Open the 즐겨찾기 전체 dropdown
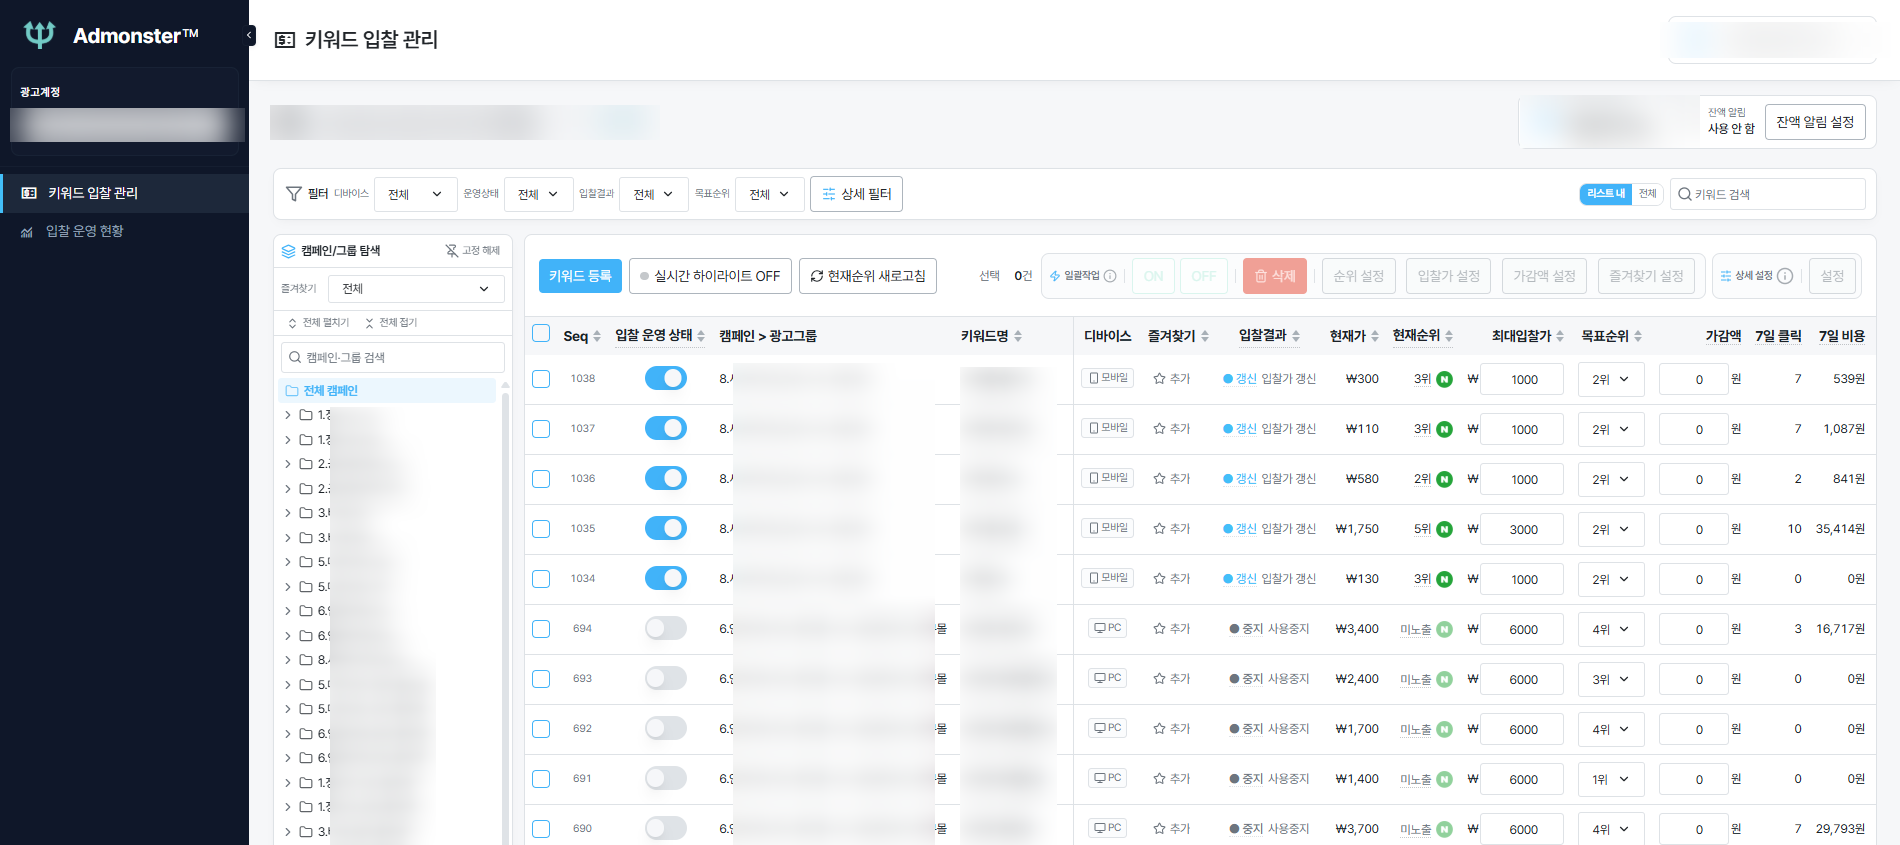1900x845 pixels. point(416,289)
